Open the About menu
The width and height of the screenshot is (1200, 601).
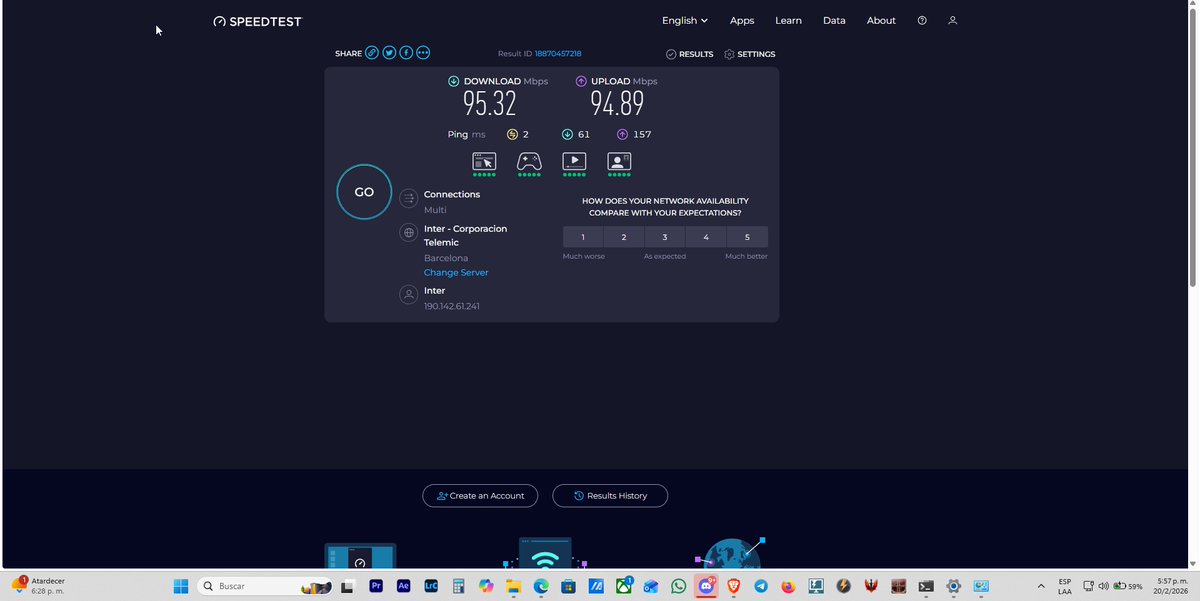881,20
